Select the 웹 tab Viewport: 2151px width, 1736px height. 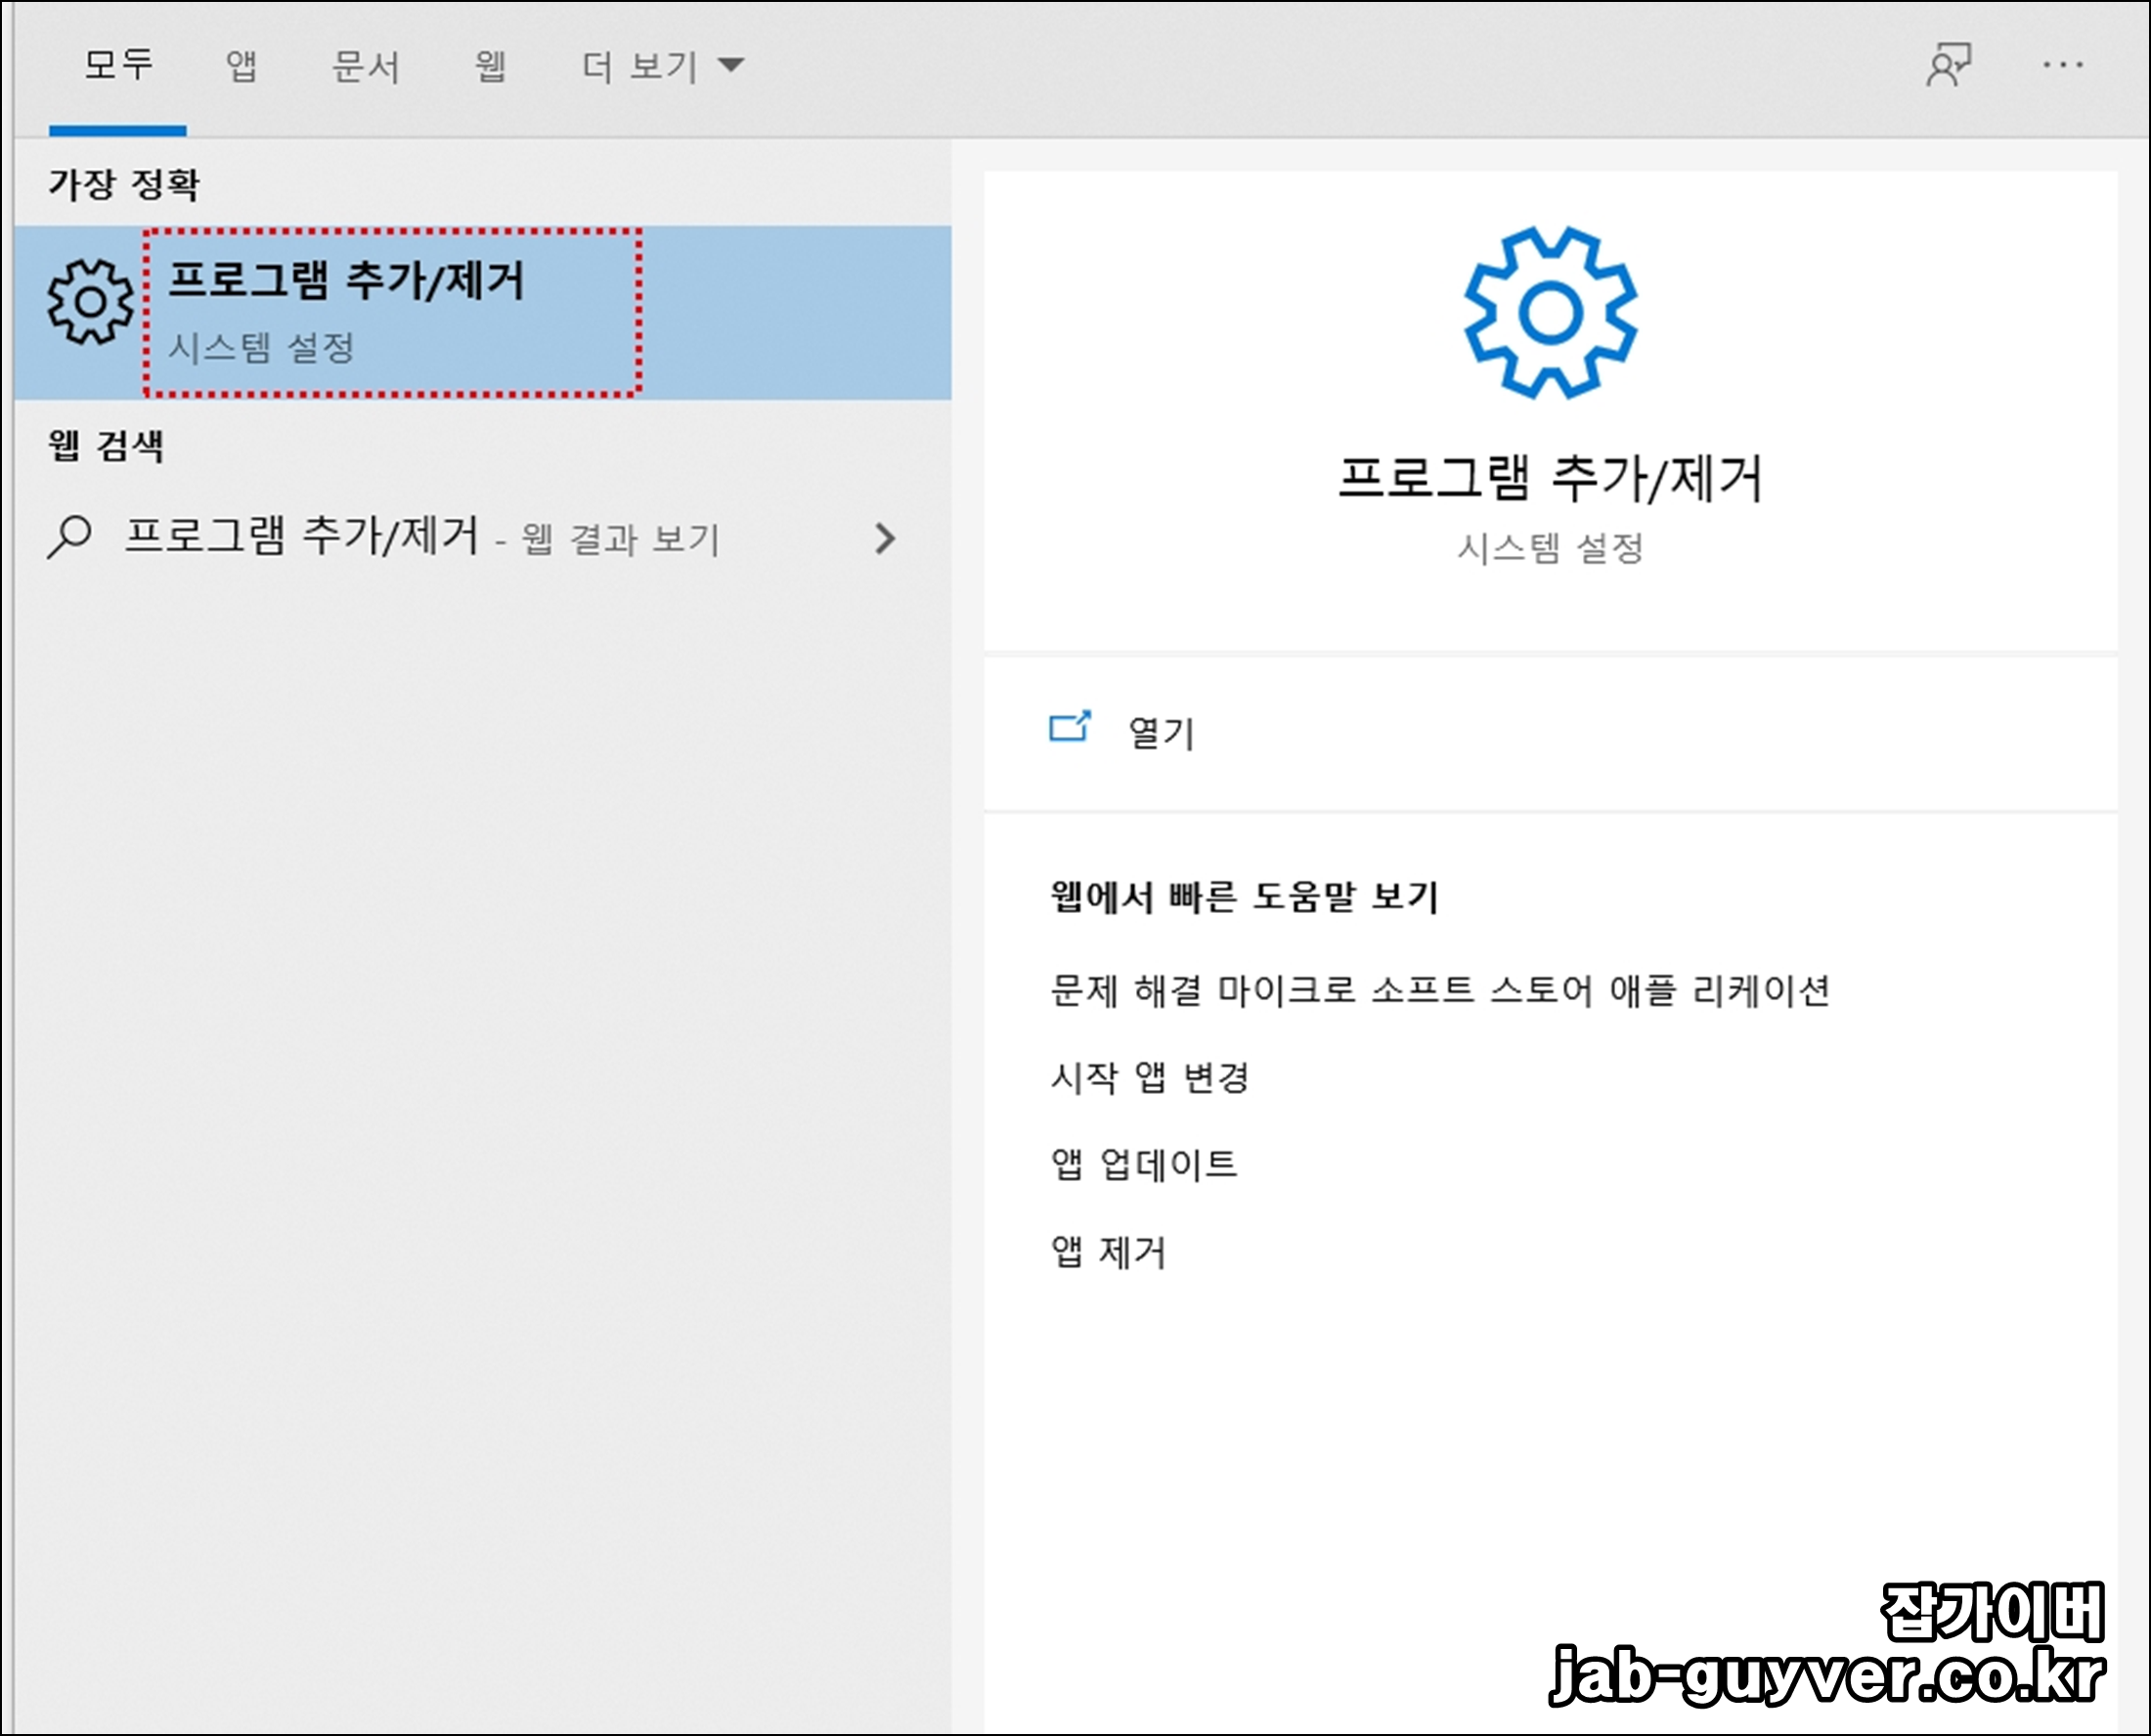[490, 66]
